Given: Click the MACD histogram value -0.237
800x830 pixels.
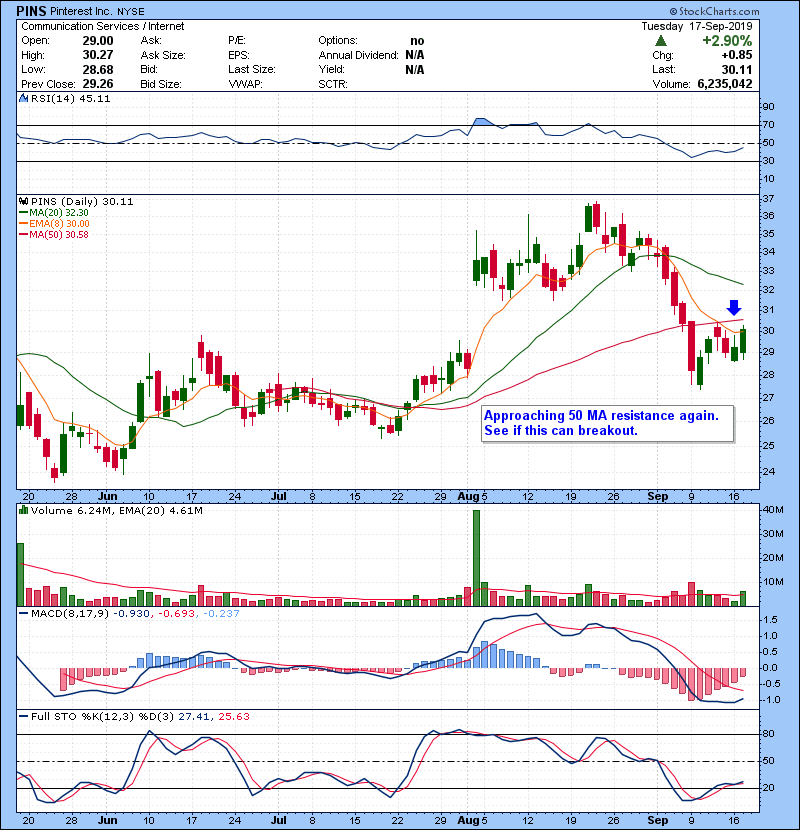Looking at the screenshot, I should [x=221, y=614].
